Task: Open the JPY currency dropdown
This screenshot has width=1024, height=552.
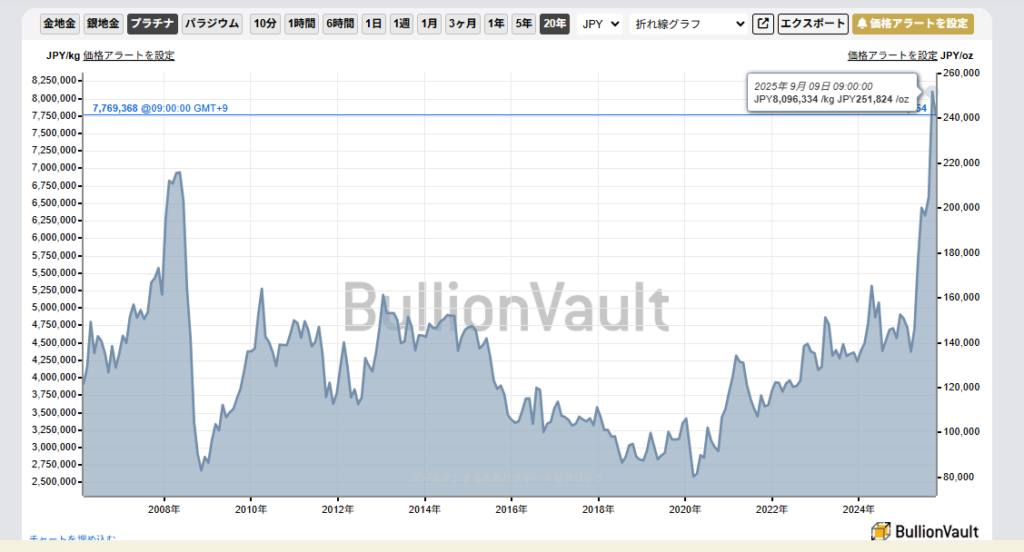Action: (600, 23)
